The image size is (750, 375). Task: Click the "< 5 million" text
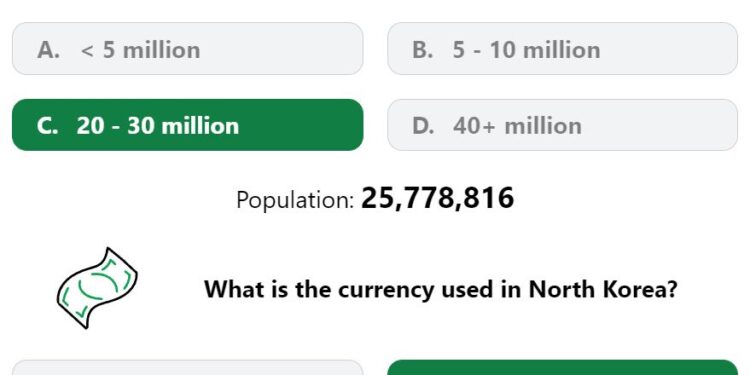click(141, 50)
